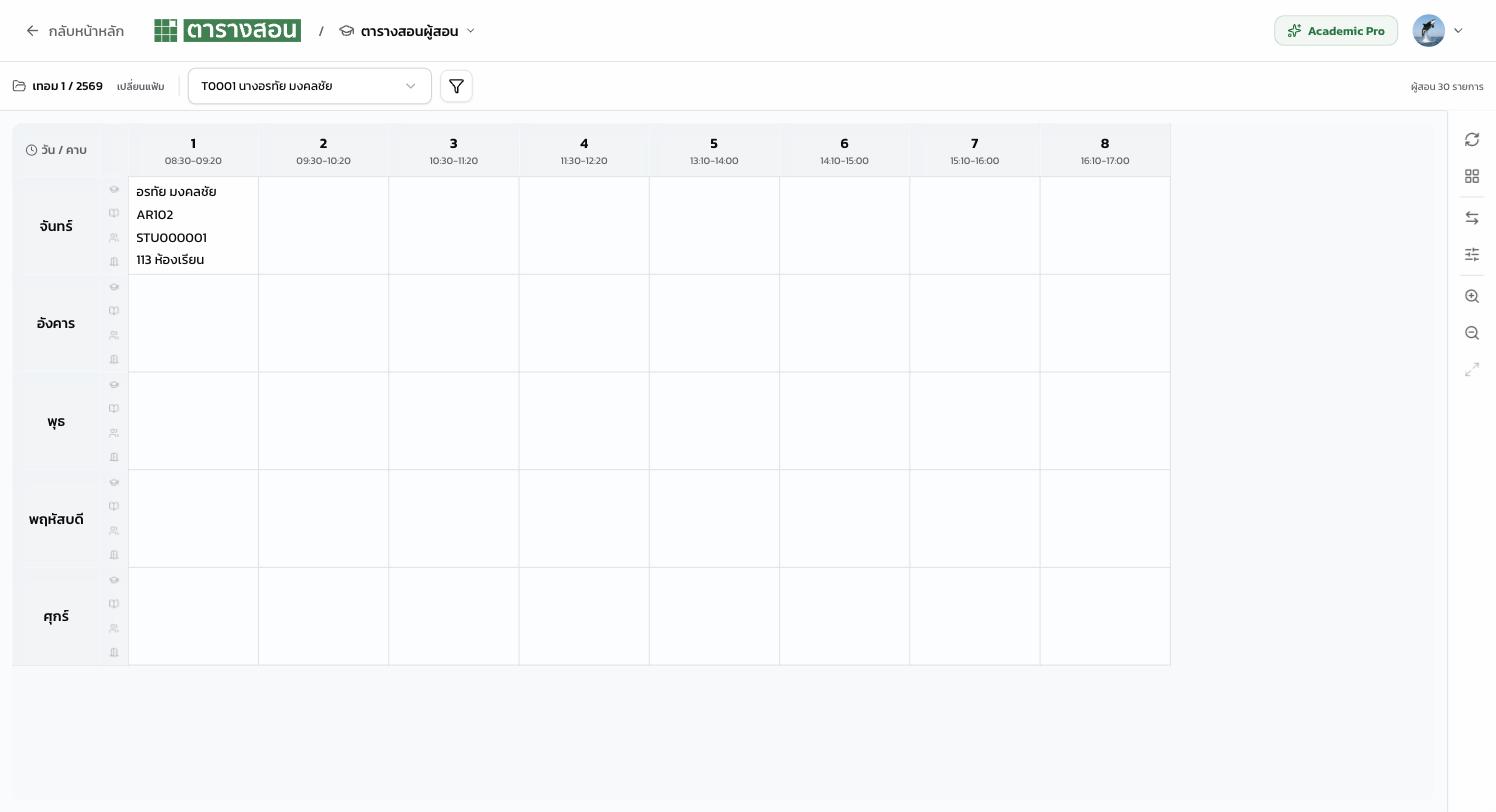Click the อังคาร day row label
1496x812 pixels.
pos(56,324)
